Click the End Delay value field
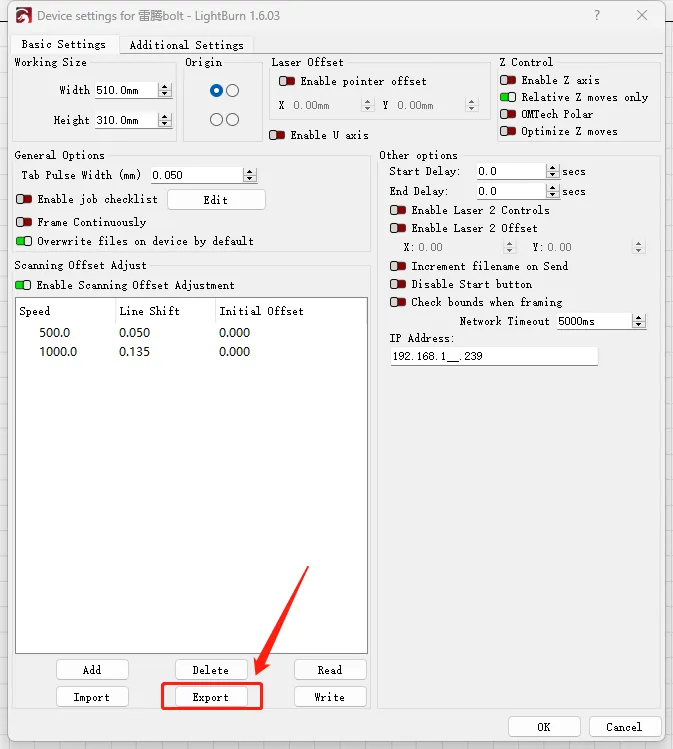Screen dimensions: 673x749 click(511, 192)
